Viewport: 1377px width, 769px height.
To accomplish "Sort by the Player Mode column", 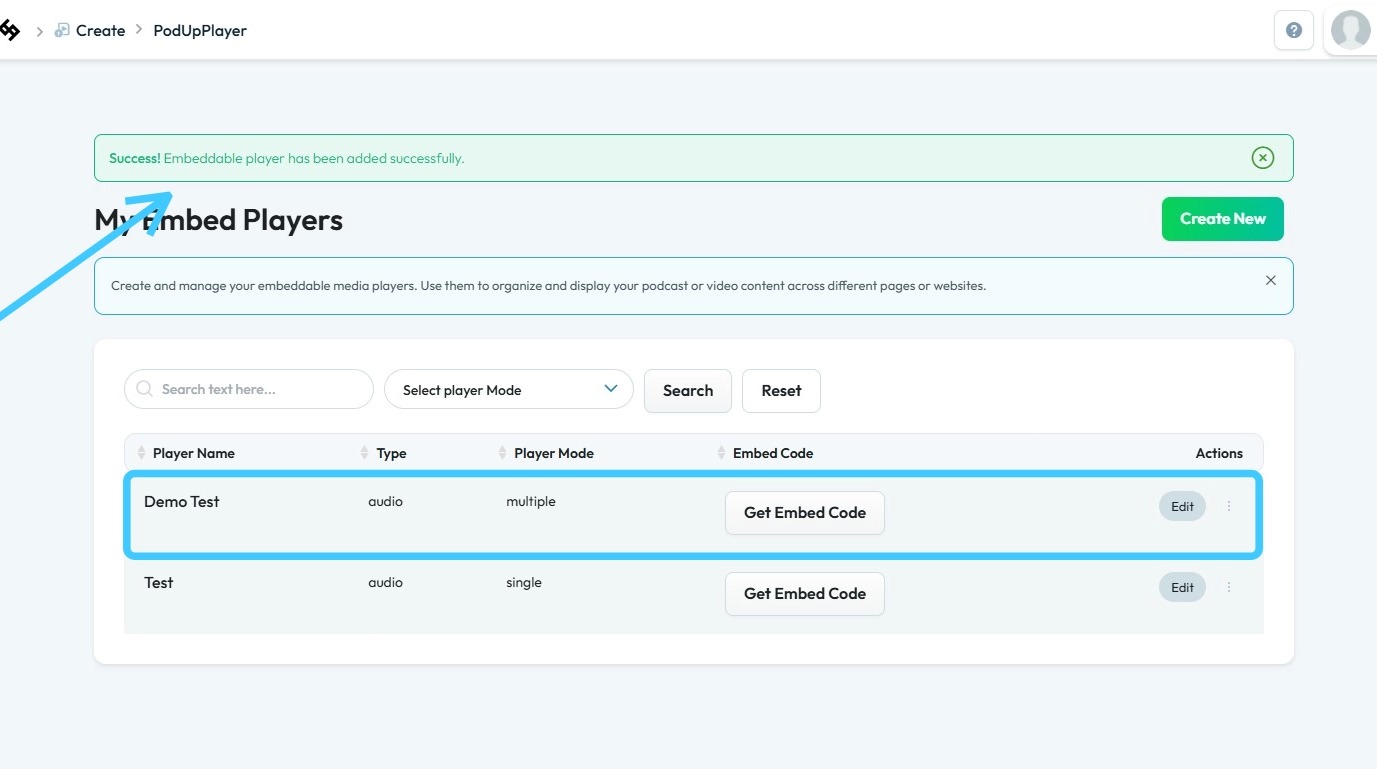I will 553,453.
